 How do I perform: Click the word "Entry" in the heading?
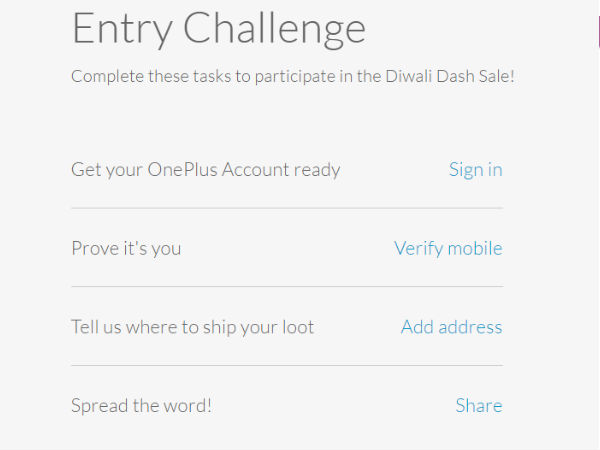(119, 28)
